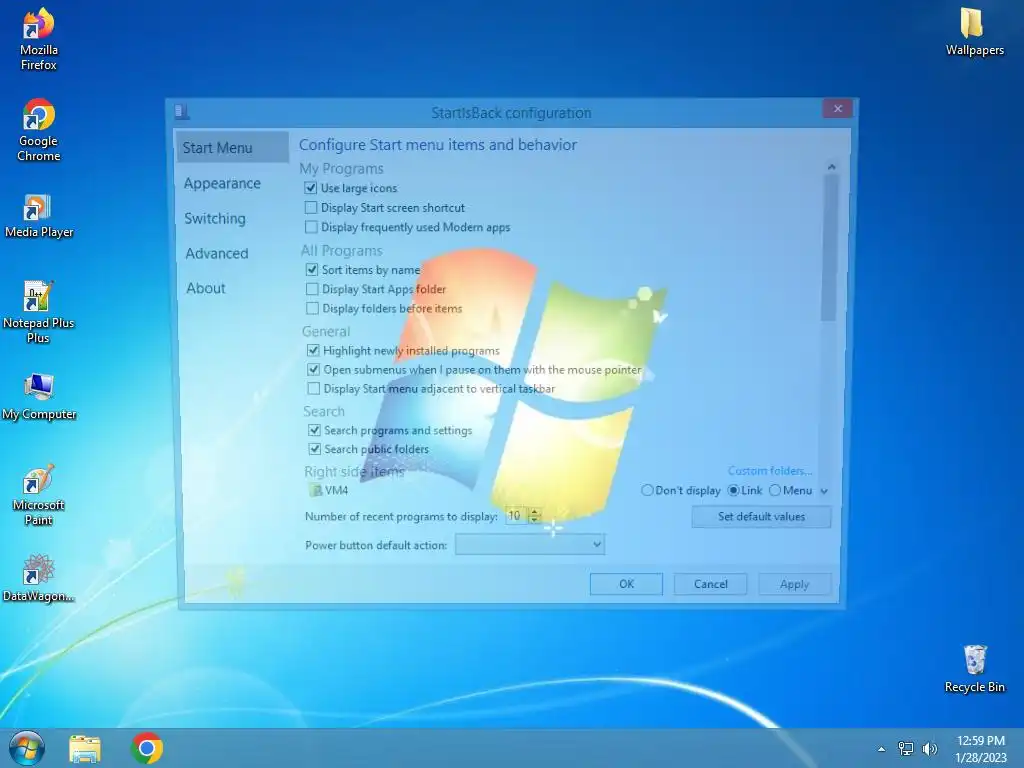This screenshot has height=768, width=1024.
Task: Switch to the Start Menu tab
Action: [232, 148]
